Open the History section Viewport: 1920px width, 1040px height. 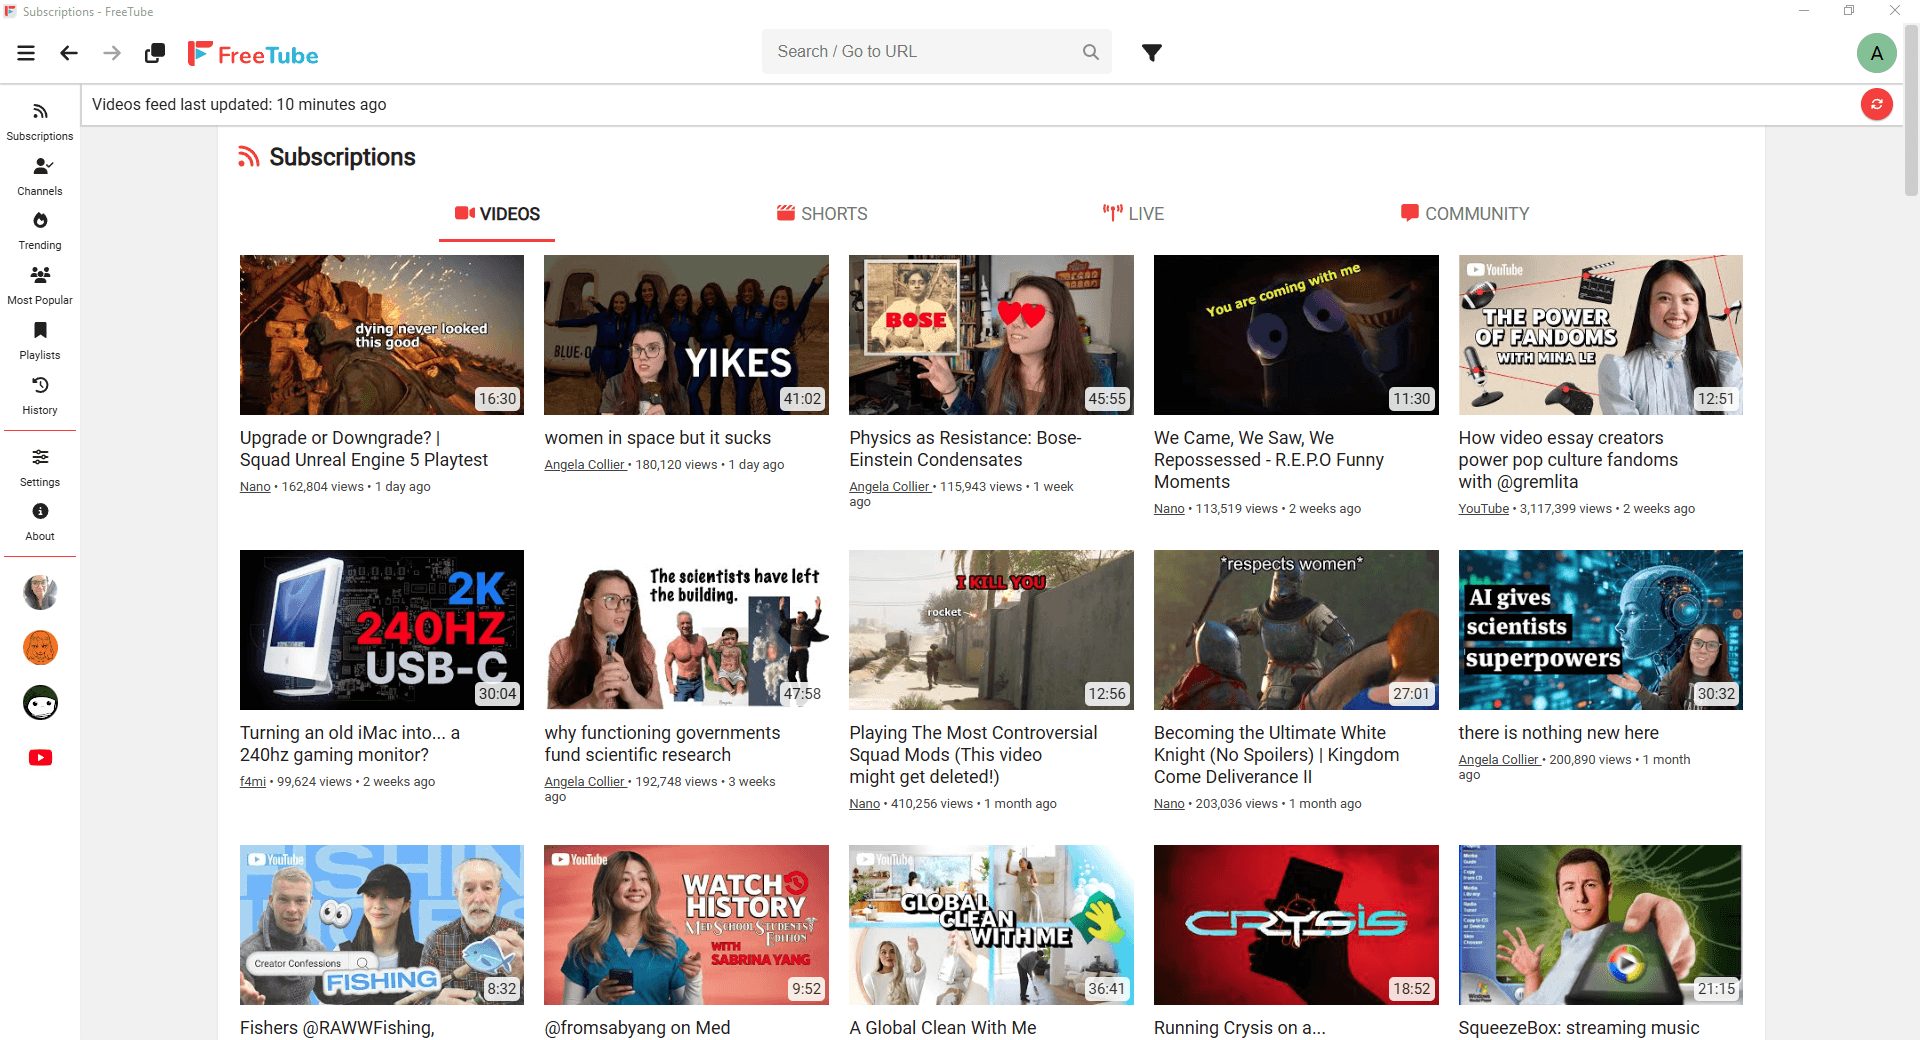coord(40,394)
